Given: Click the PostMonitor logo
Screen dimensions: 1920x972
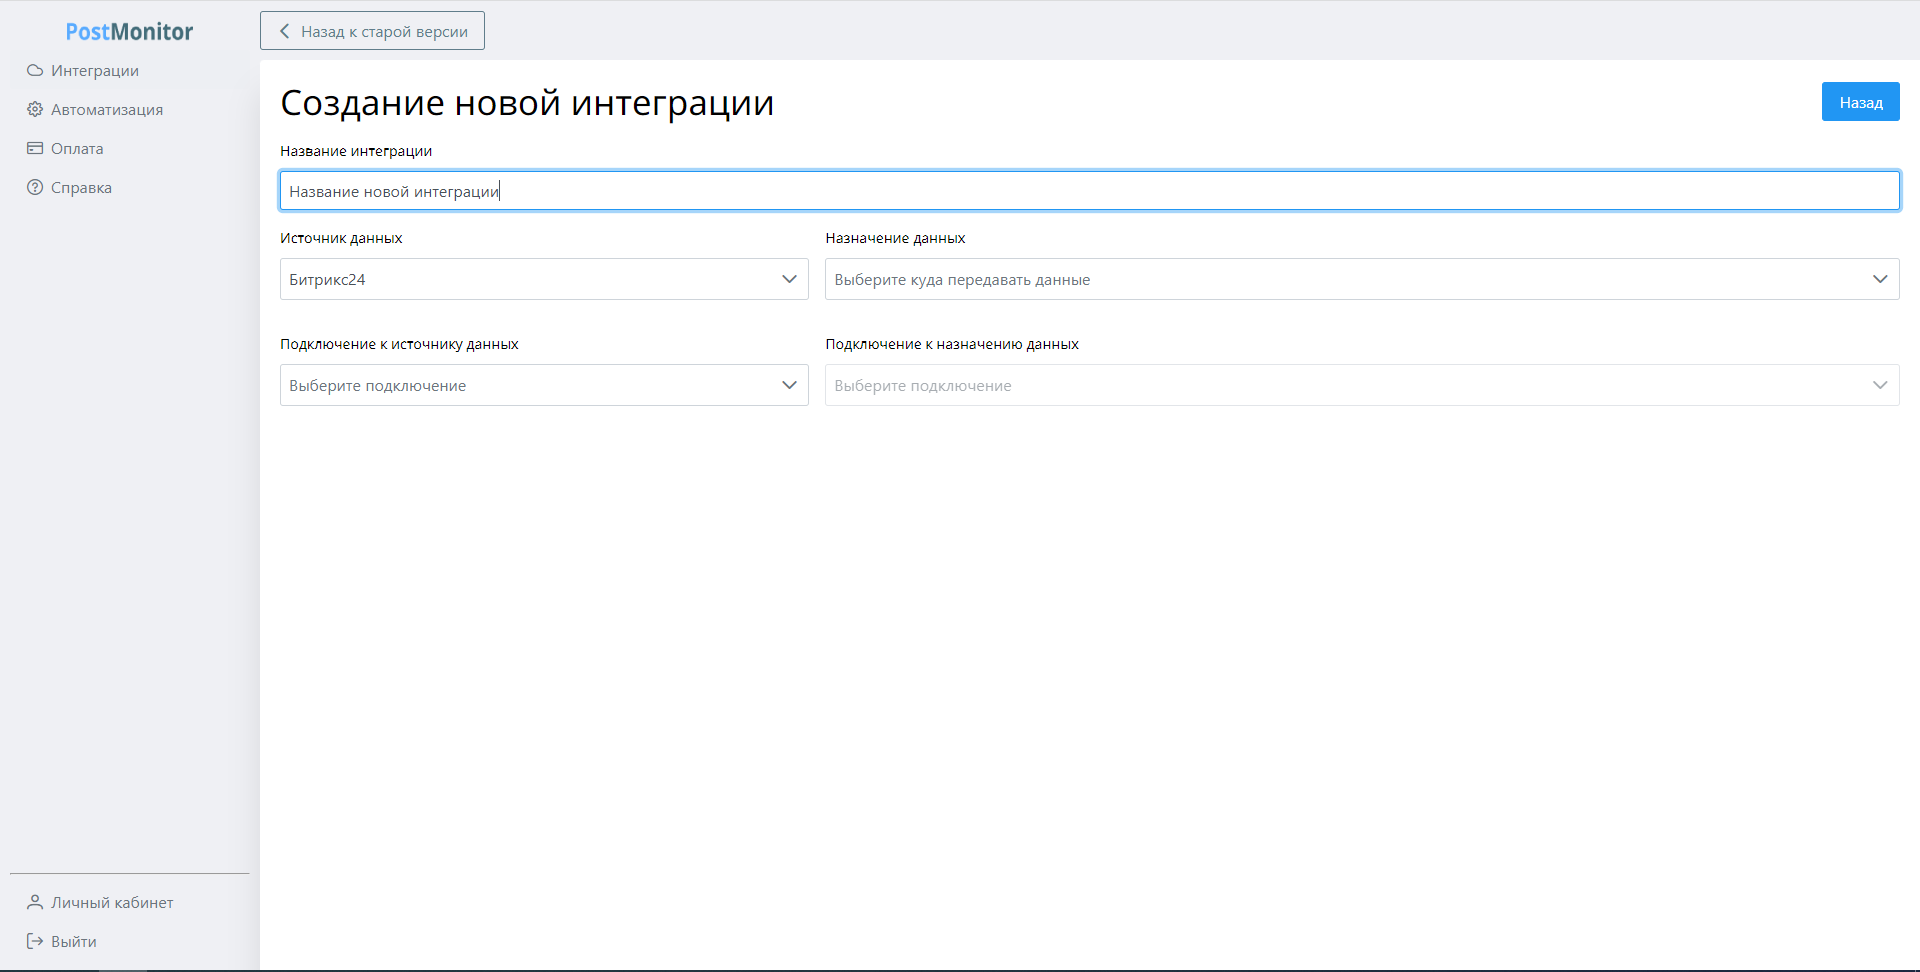Looking at the screenshot, I should [129, 32].
